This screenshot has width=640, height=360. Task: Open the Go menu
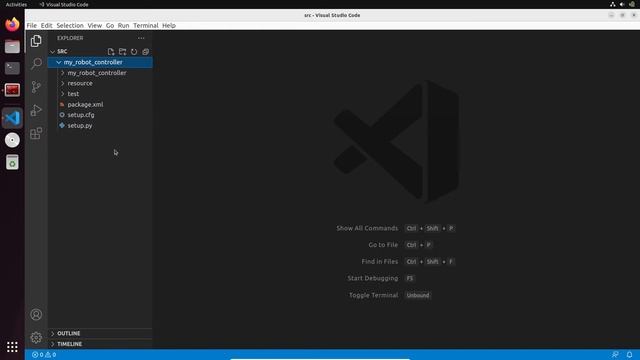(110, 25)
